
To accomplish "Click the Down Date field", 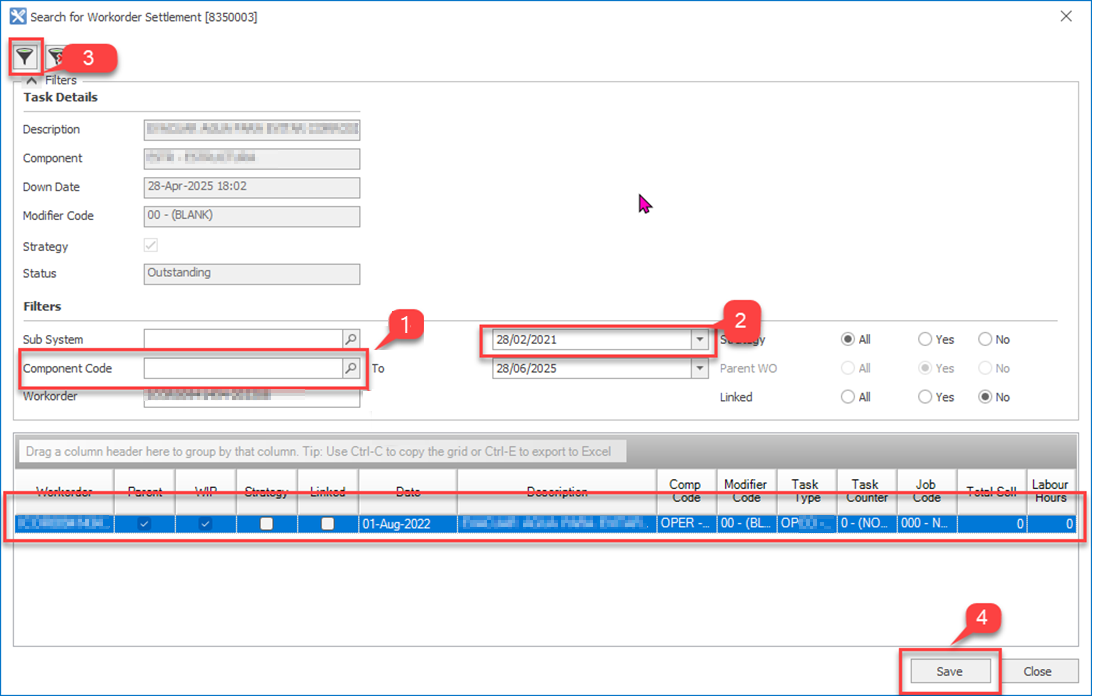I will click(x=252, y=187).
